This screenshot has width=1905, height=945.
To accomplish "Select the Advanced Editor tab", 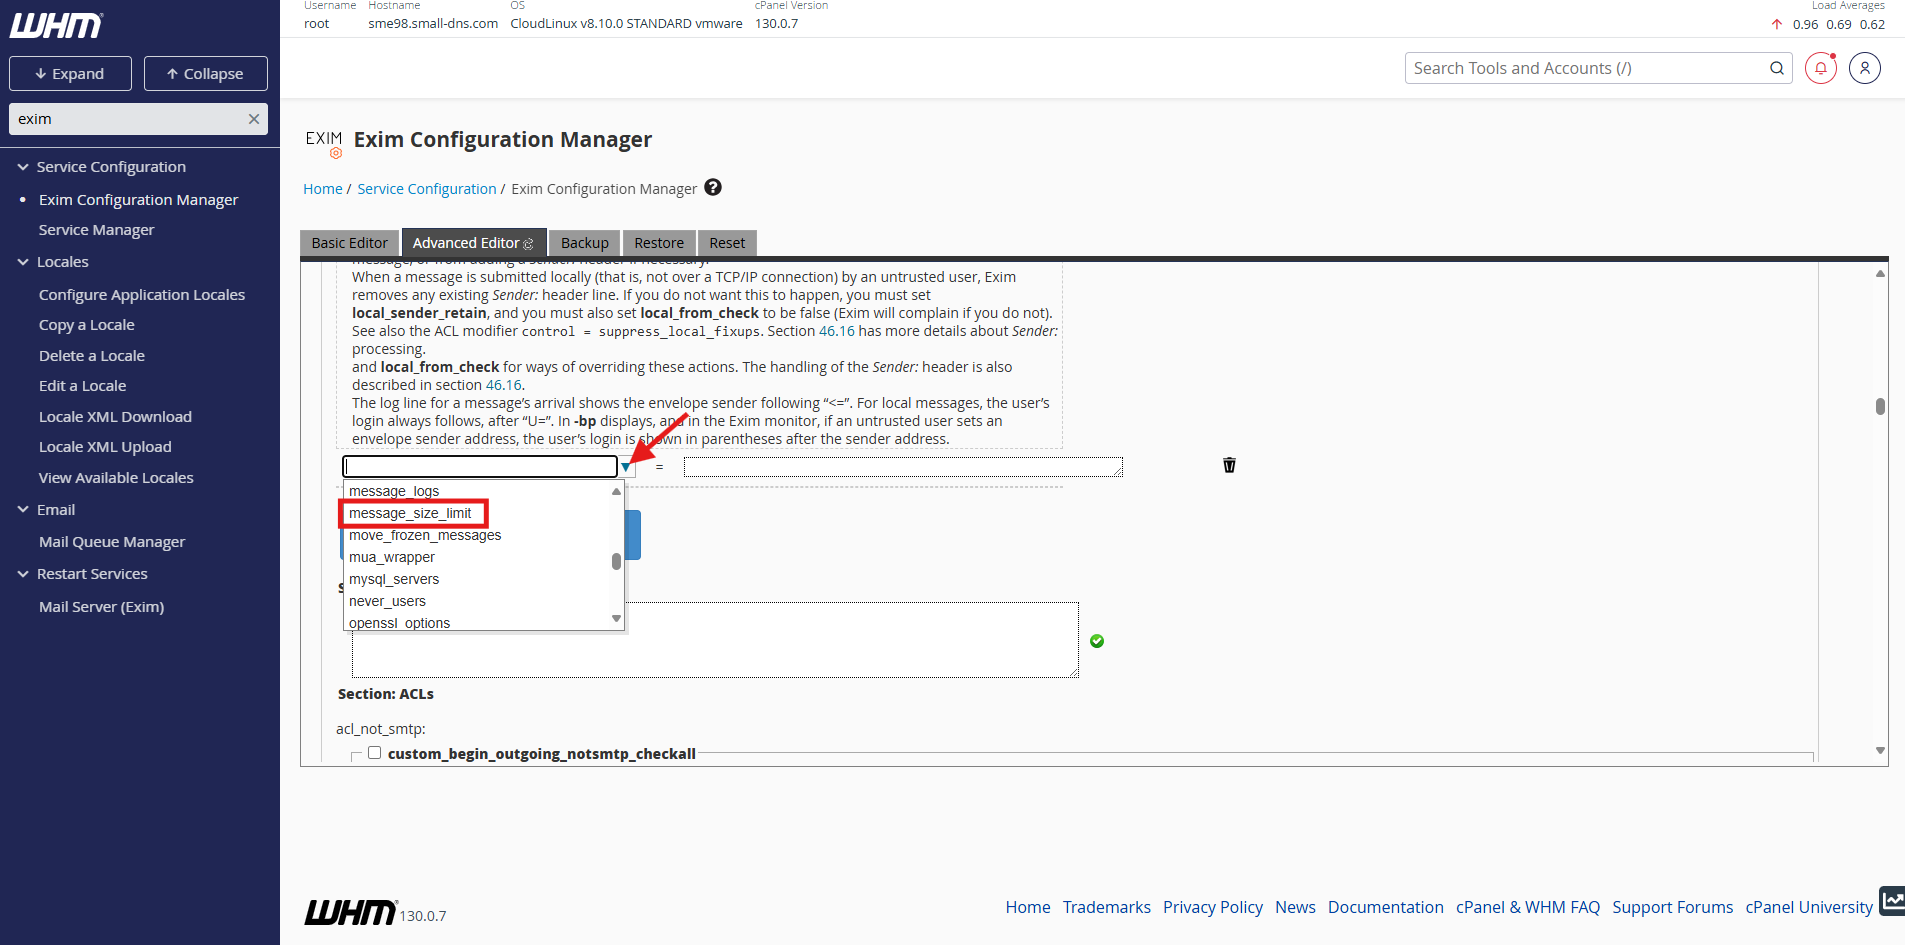I will point(474,243).
